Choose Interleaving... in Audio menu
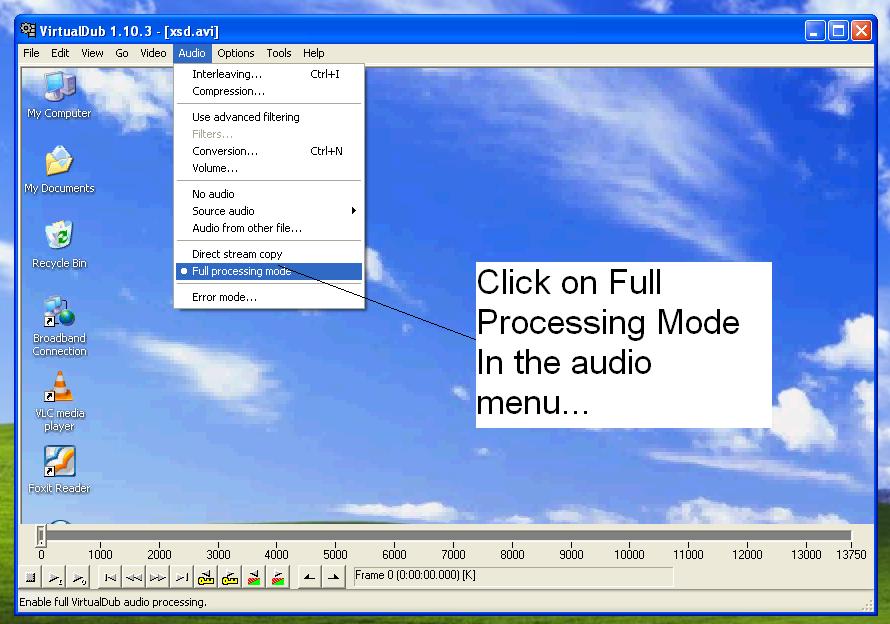 click(269, 74)
